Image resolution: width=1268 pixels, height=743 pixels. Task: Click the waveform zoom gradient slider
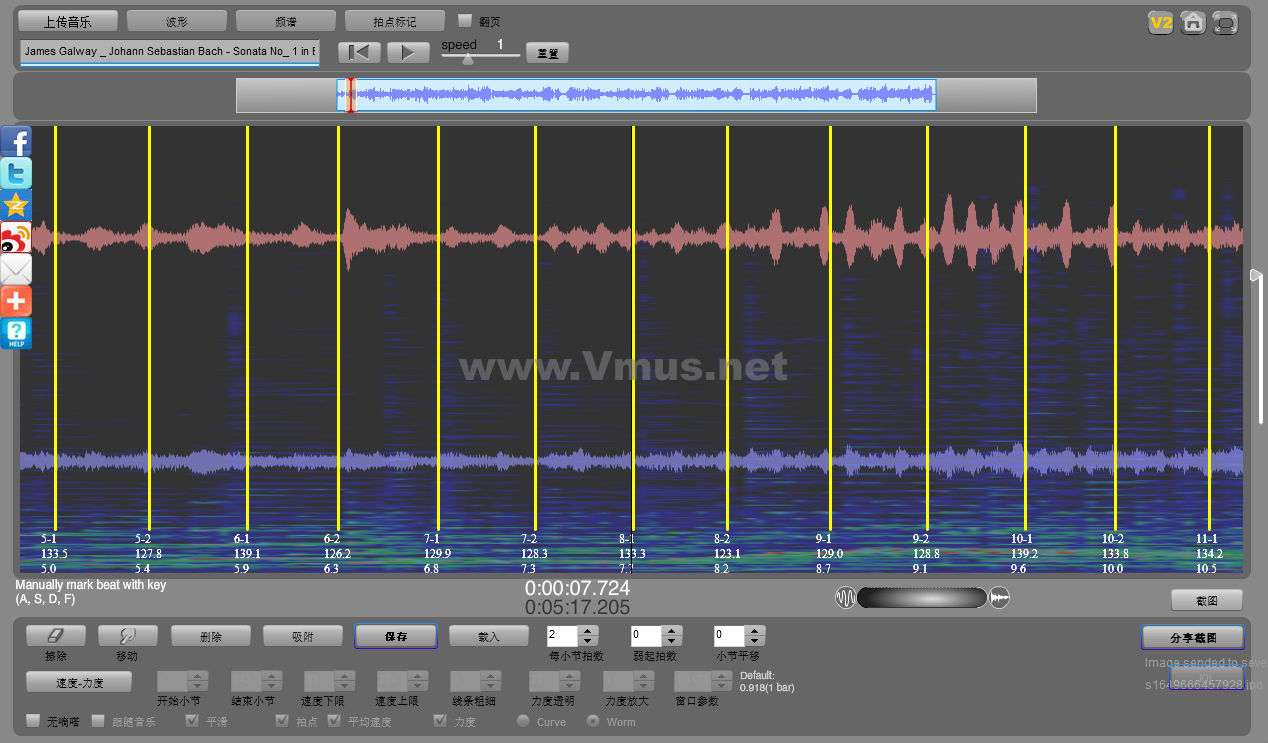tap(922, 598)
